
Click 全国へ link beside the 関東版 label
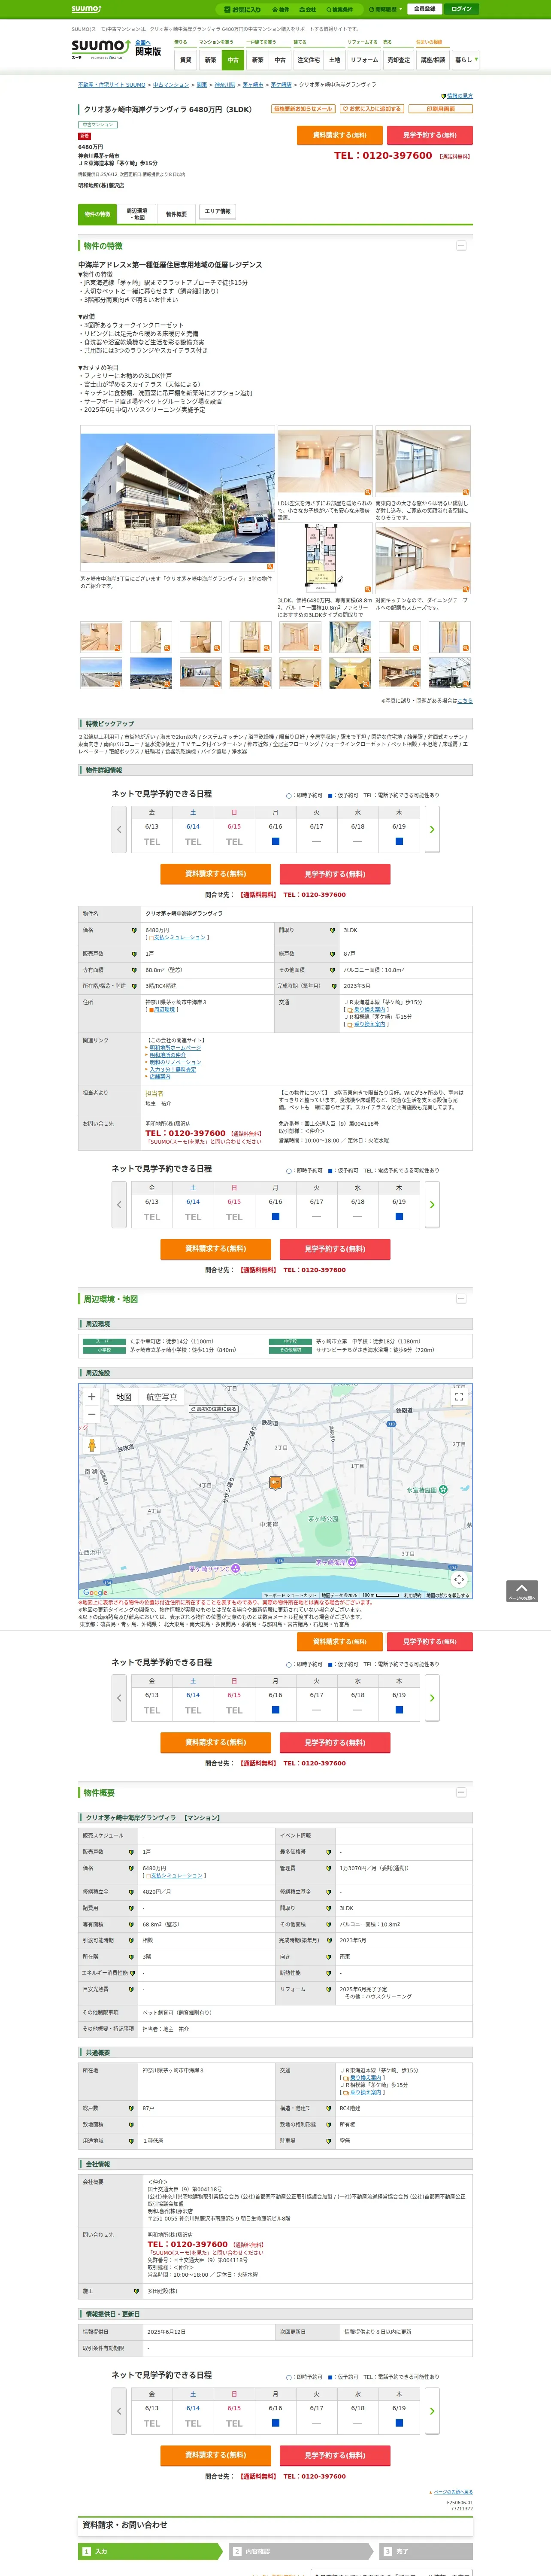pos(142,43)
